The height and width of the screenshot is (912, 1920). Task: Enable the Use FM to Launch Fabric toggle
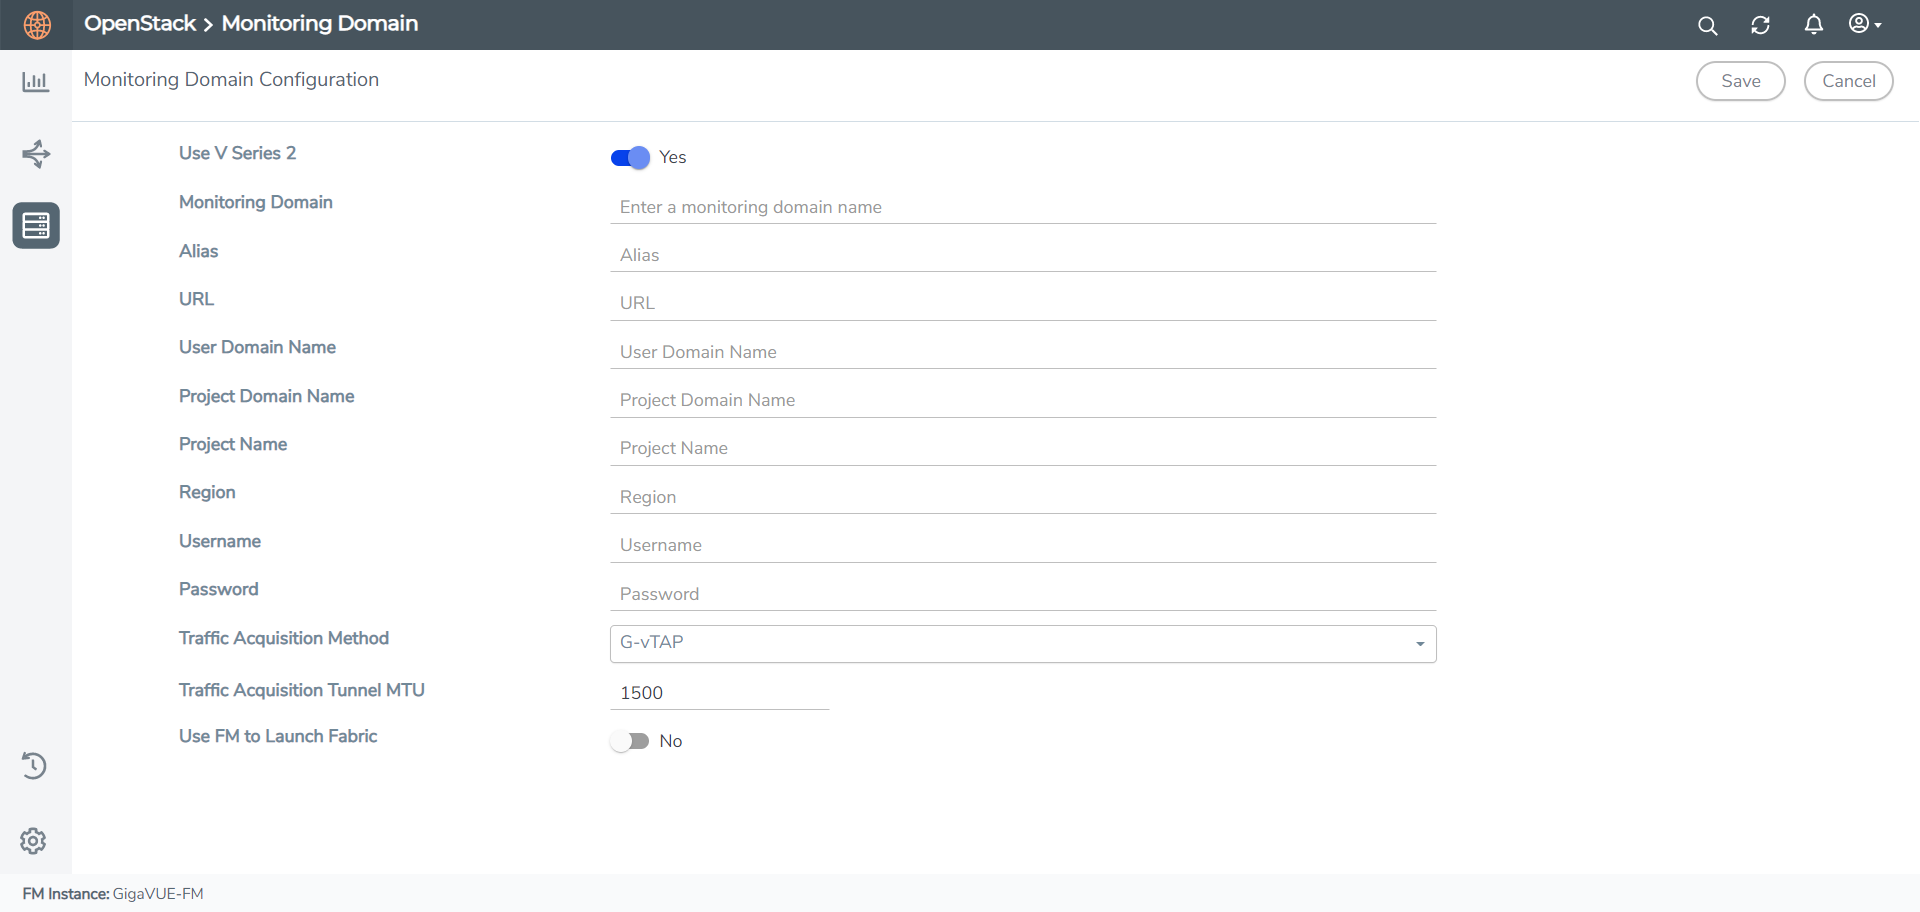pyautogui.click(x=630, y=741)
